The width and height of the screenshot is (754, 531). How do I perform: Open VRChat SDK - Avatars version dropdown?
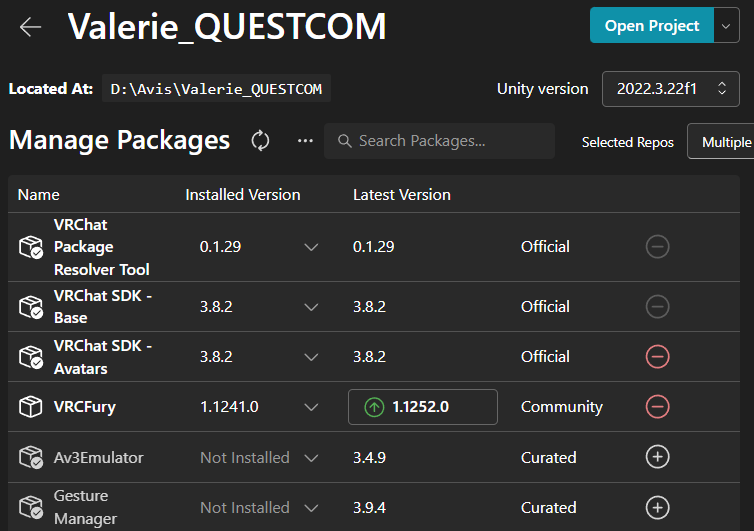click(x=311, y=357)
